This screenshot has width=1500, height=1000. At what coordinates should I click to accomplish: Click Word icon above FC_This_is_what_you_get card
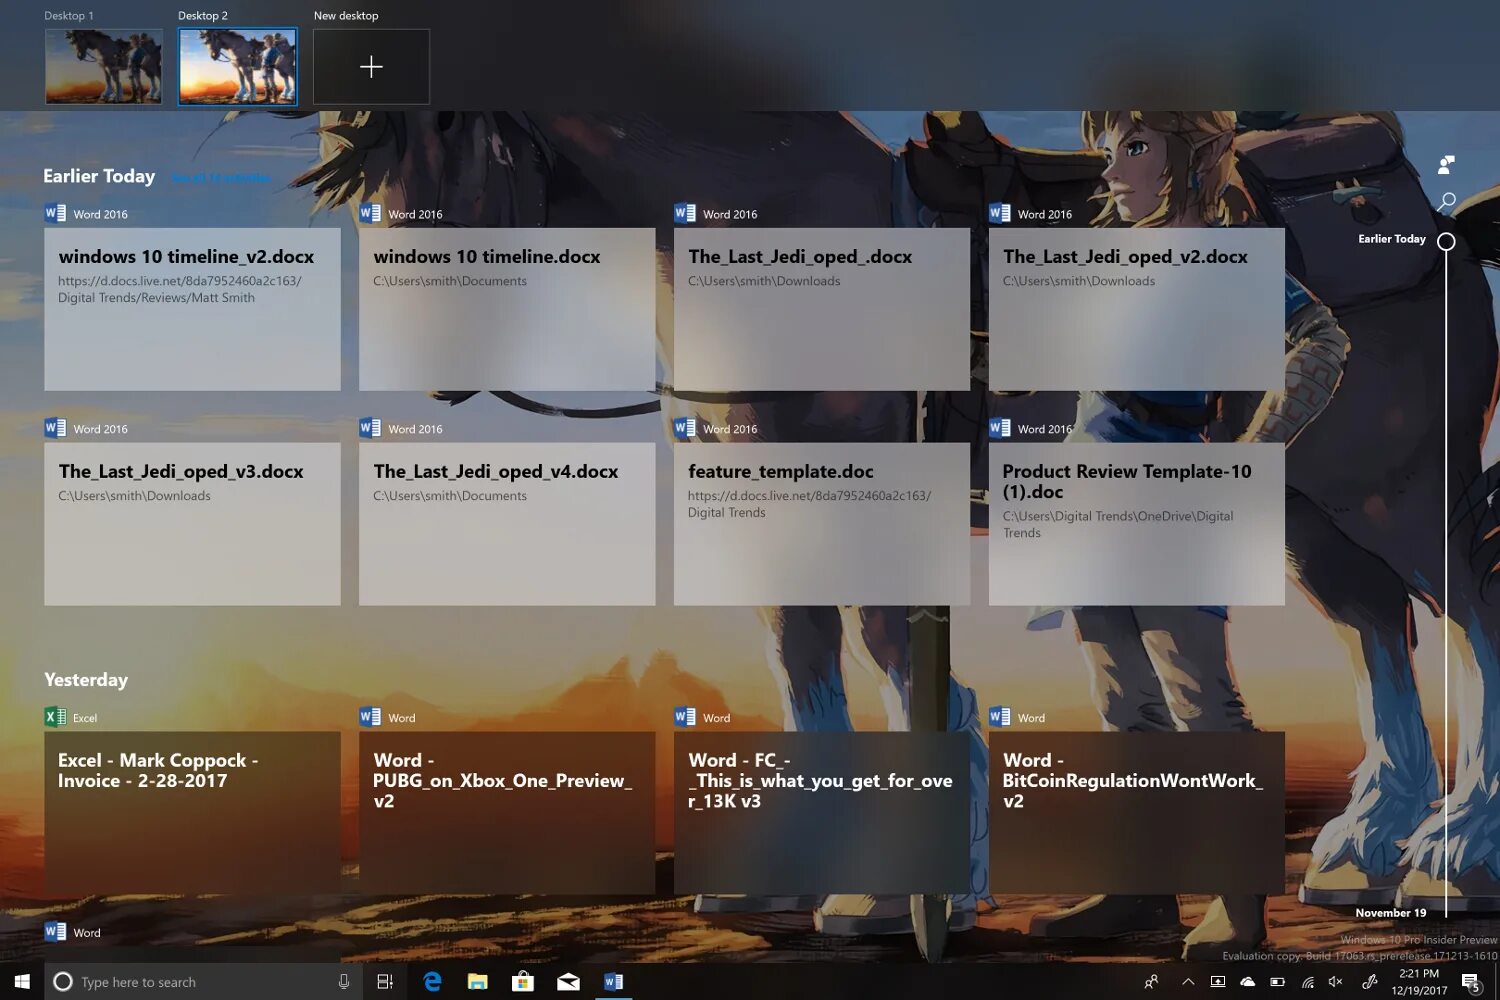click(685, 717)
